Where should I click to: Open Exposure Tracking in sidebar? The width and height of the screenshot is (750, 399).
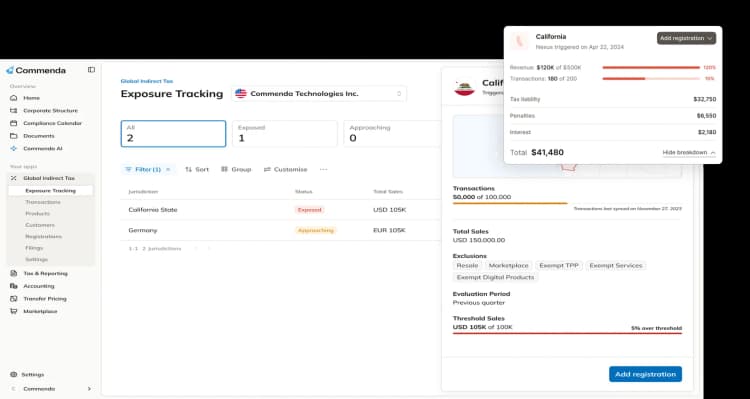[x=50, y=190]
